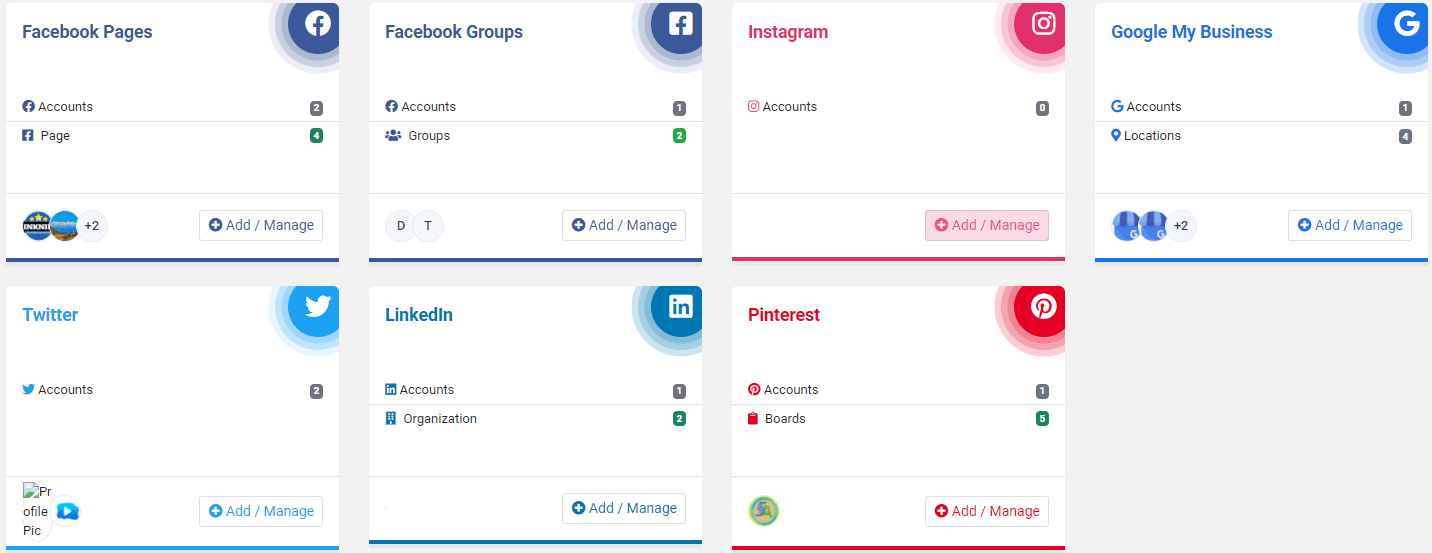
Task: Click the Boards count badge in Pinterest
Action: (1042, 419)
